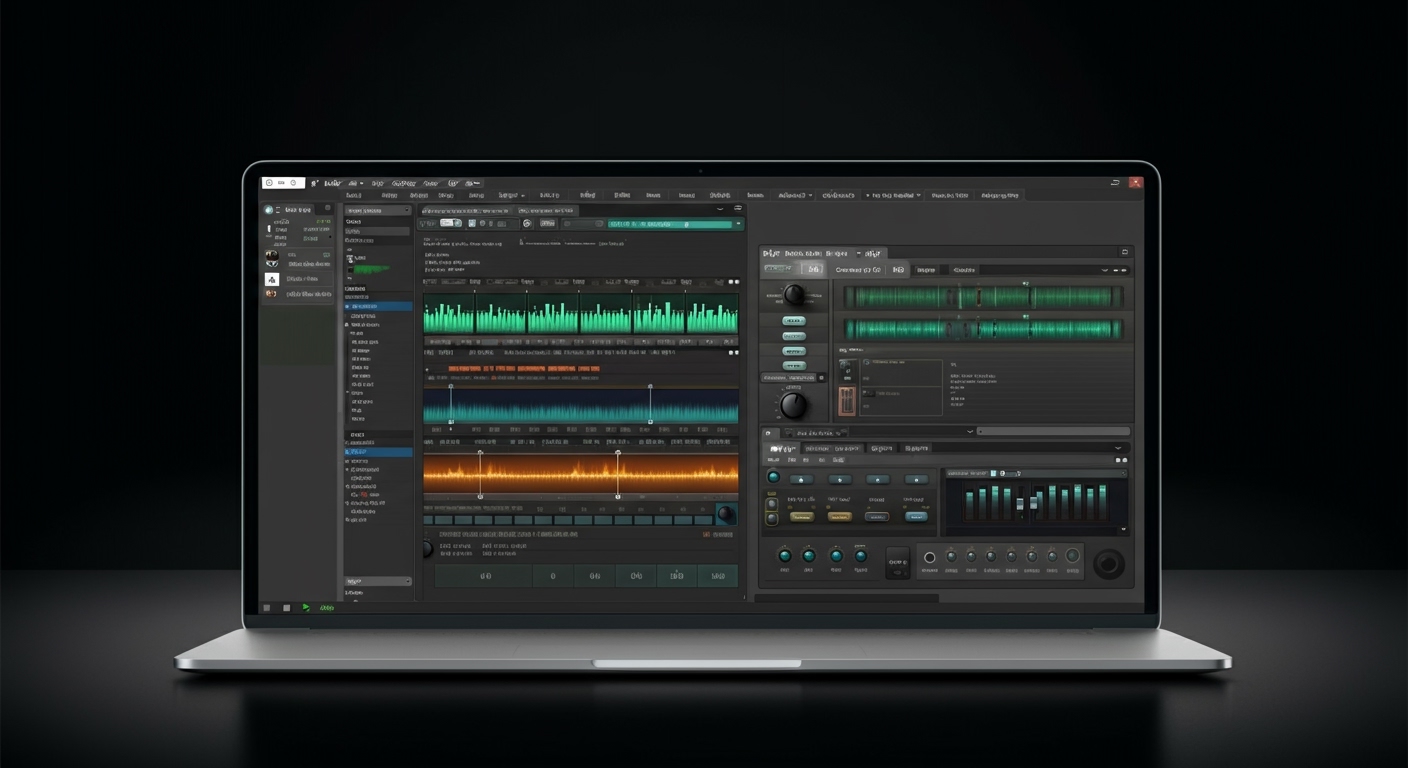
Task: Enable the yellow-highlighted pad in the lower right panel
Action: tap(803, 517)
